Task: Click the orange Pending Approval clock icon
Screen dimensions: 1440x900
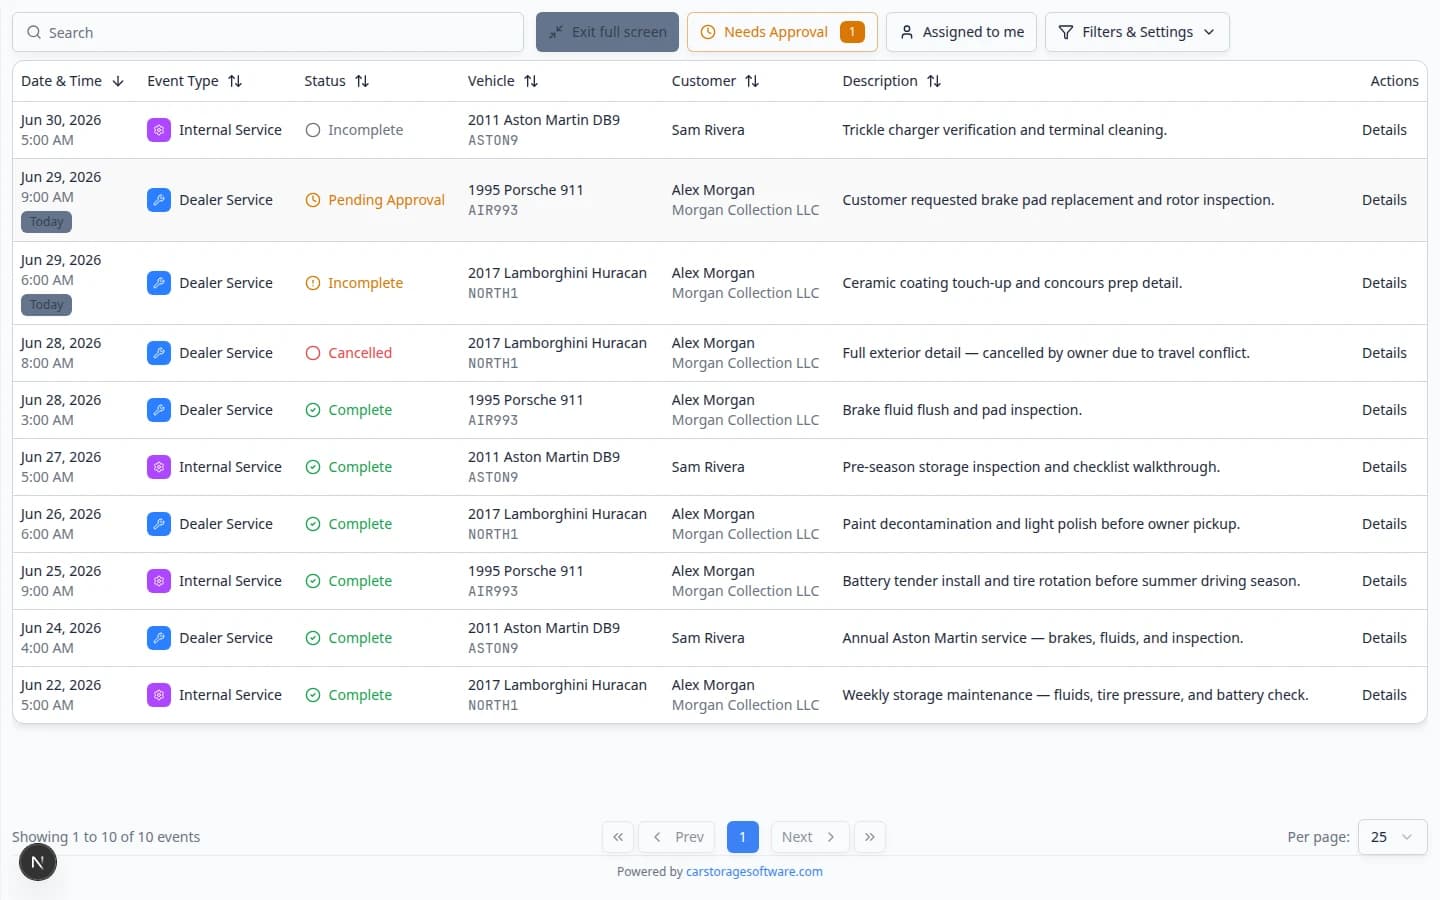Action: coord(313,200)
